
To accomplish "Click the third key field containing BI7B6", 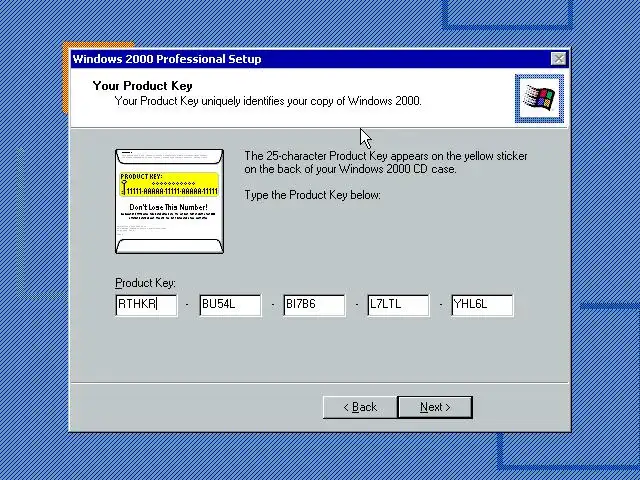I will (314, 305).
